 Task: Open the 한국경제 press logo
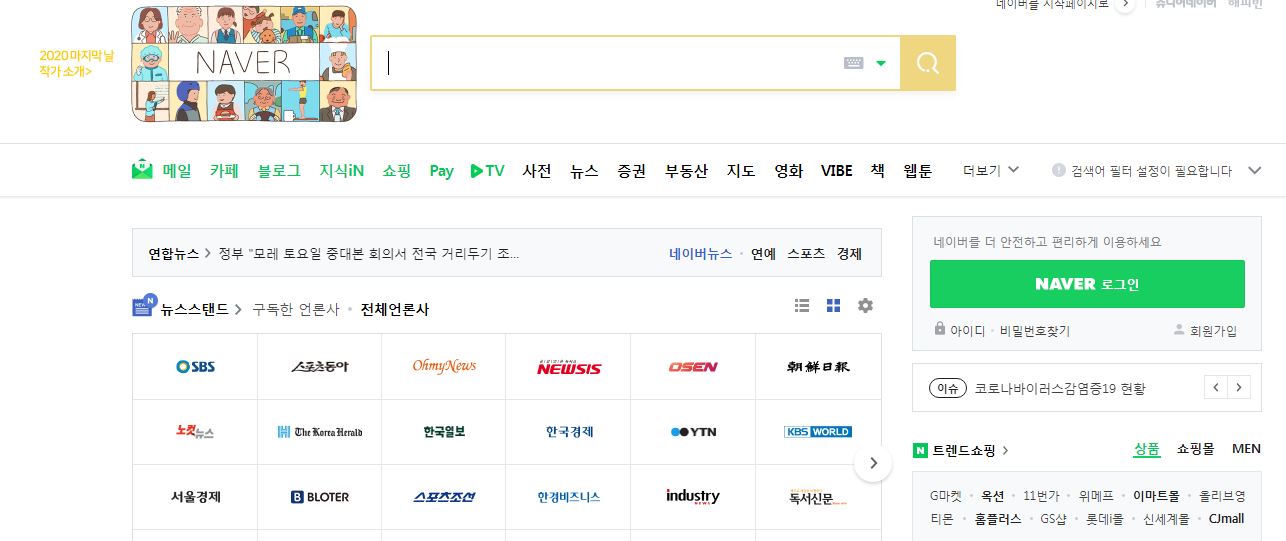tap(569, 432)
